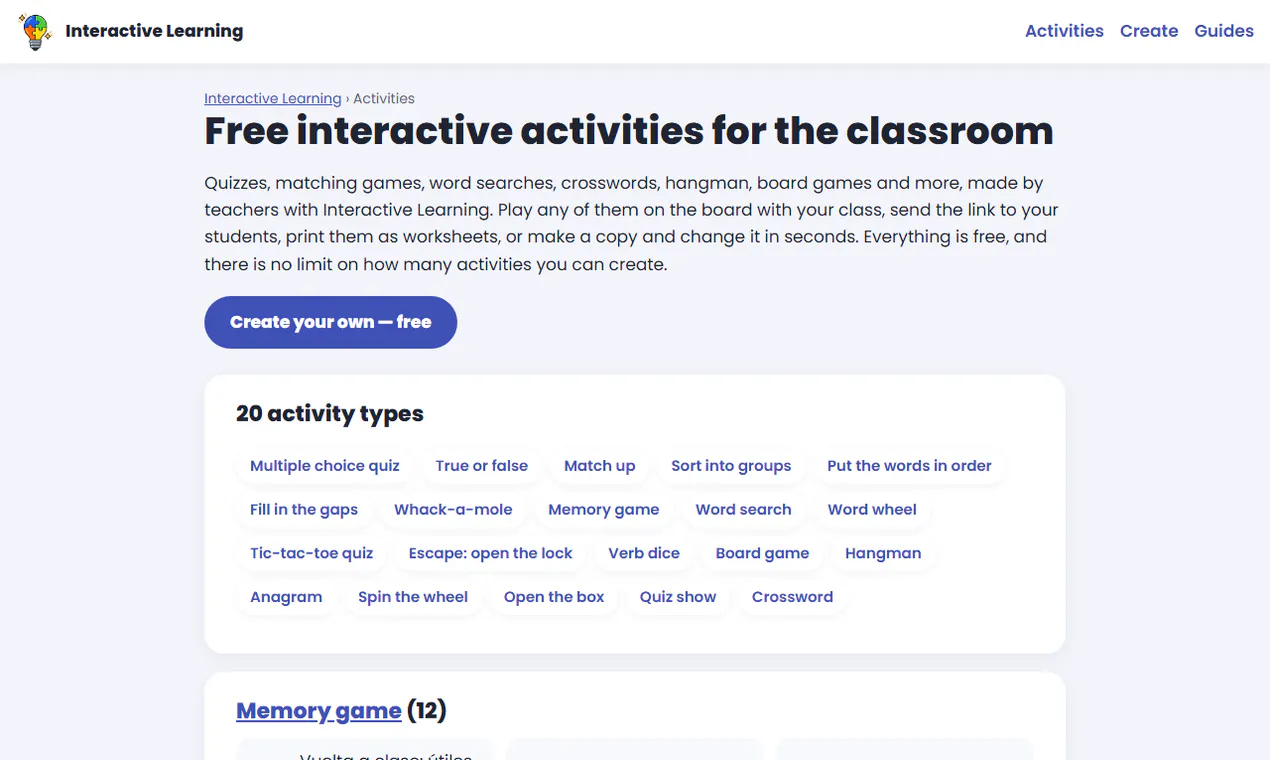The height and width of the screenshot is (760, 1270).
Task: Choose the Match up activity type
Action: click(x=600, y=466)
